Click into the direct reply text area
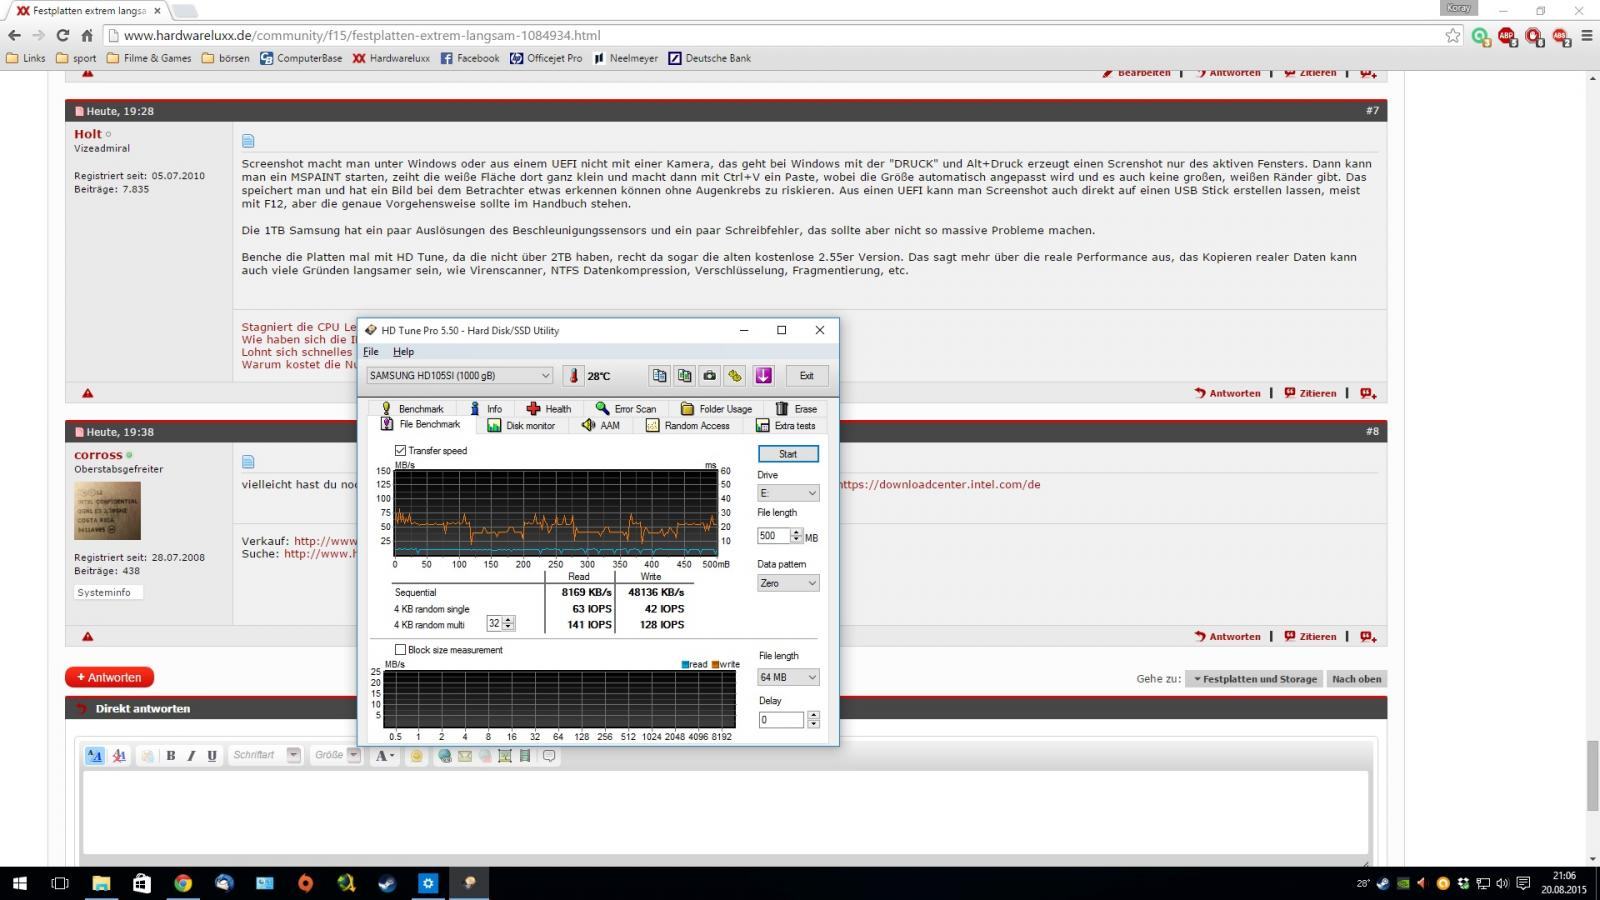This screenshot has height=900, width=1600. (x=726, y=812)
